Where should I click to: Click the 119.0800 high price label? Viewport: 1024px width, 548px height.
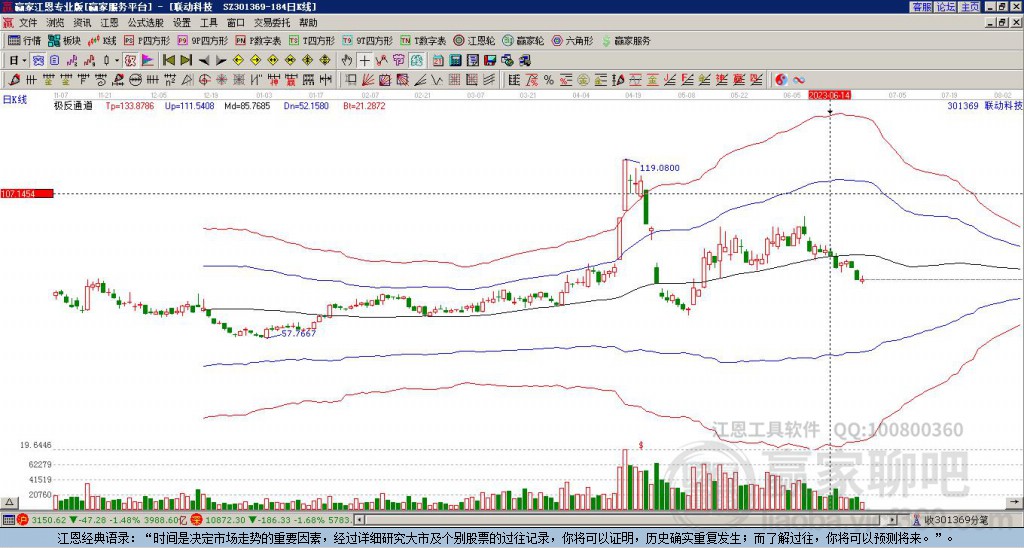click(659, 168)
